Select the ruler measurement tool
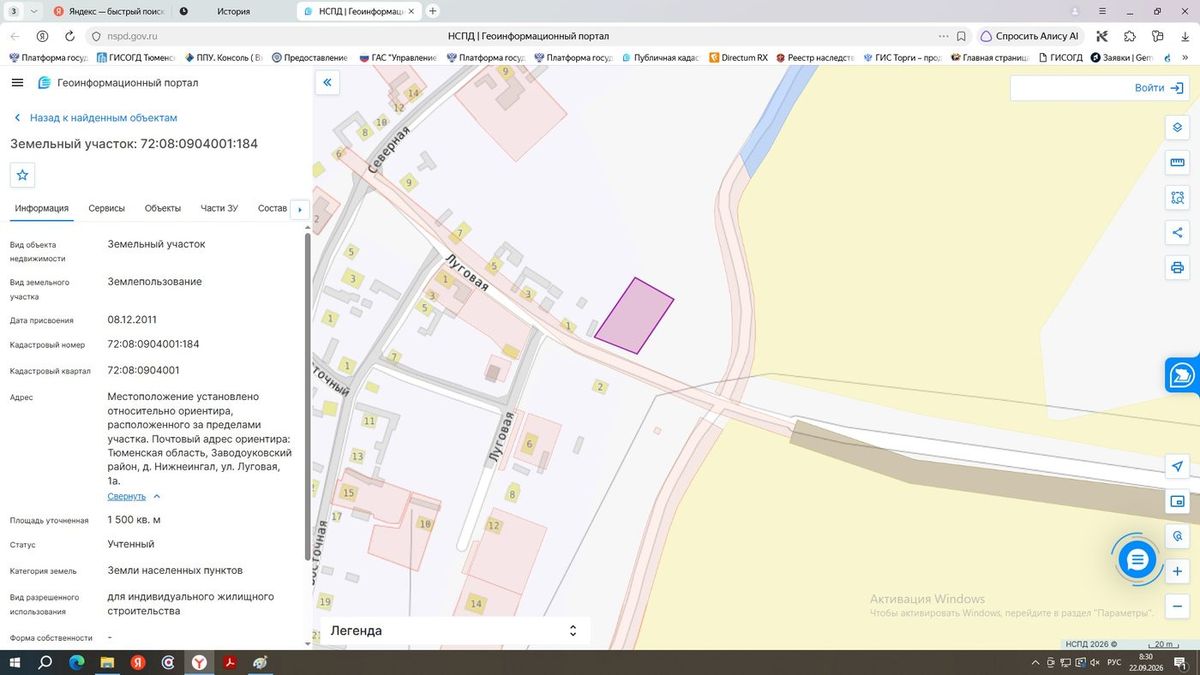This screenshot has width=1200, height=675. pyautogui.click(x=1177, y=163)
